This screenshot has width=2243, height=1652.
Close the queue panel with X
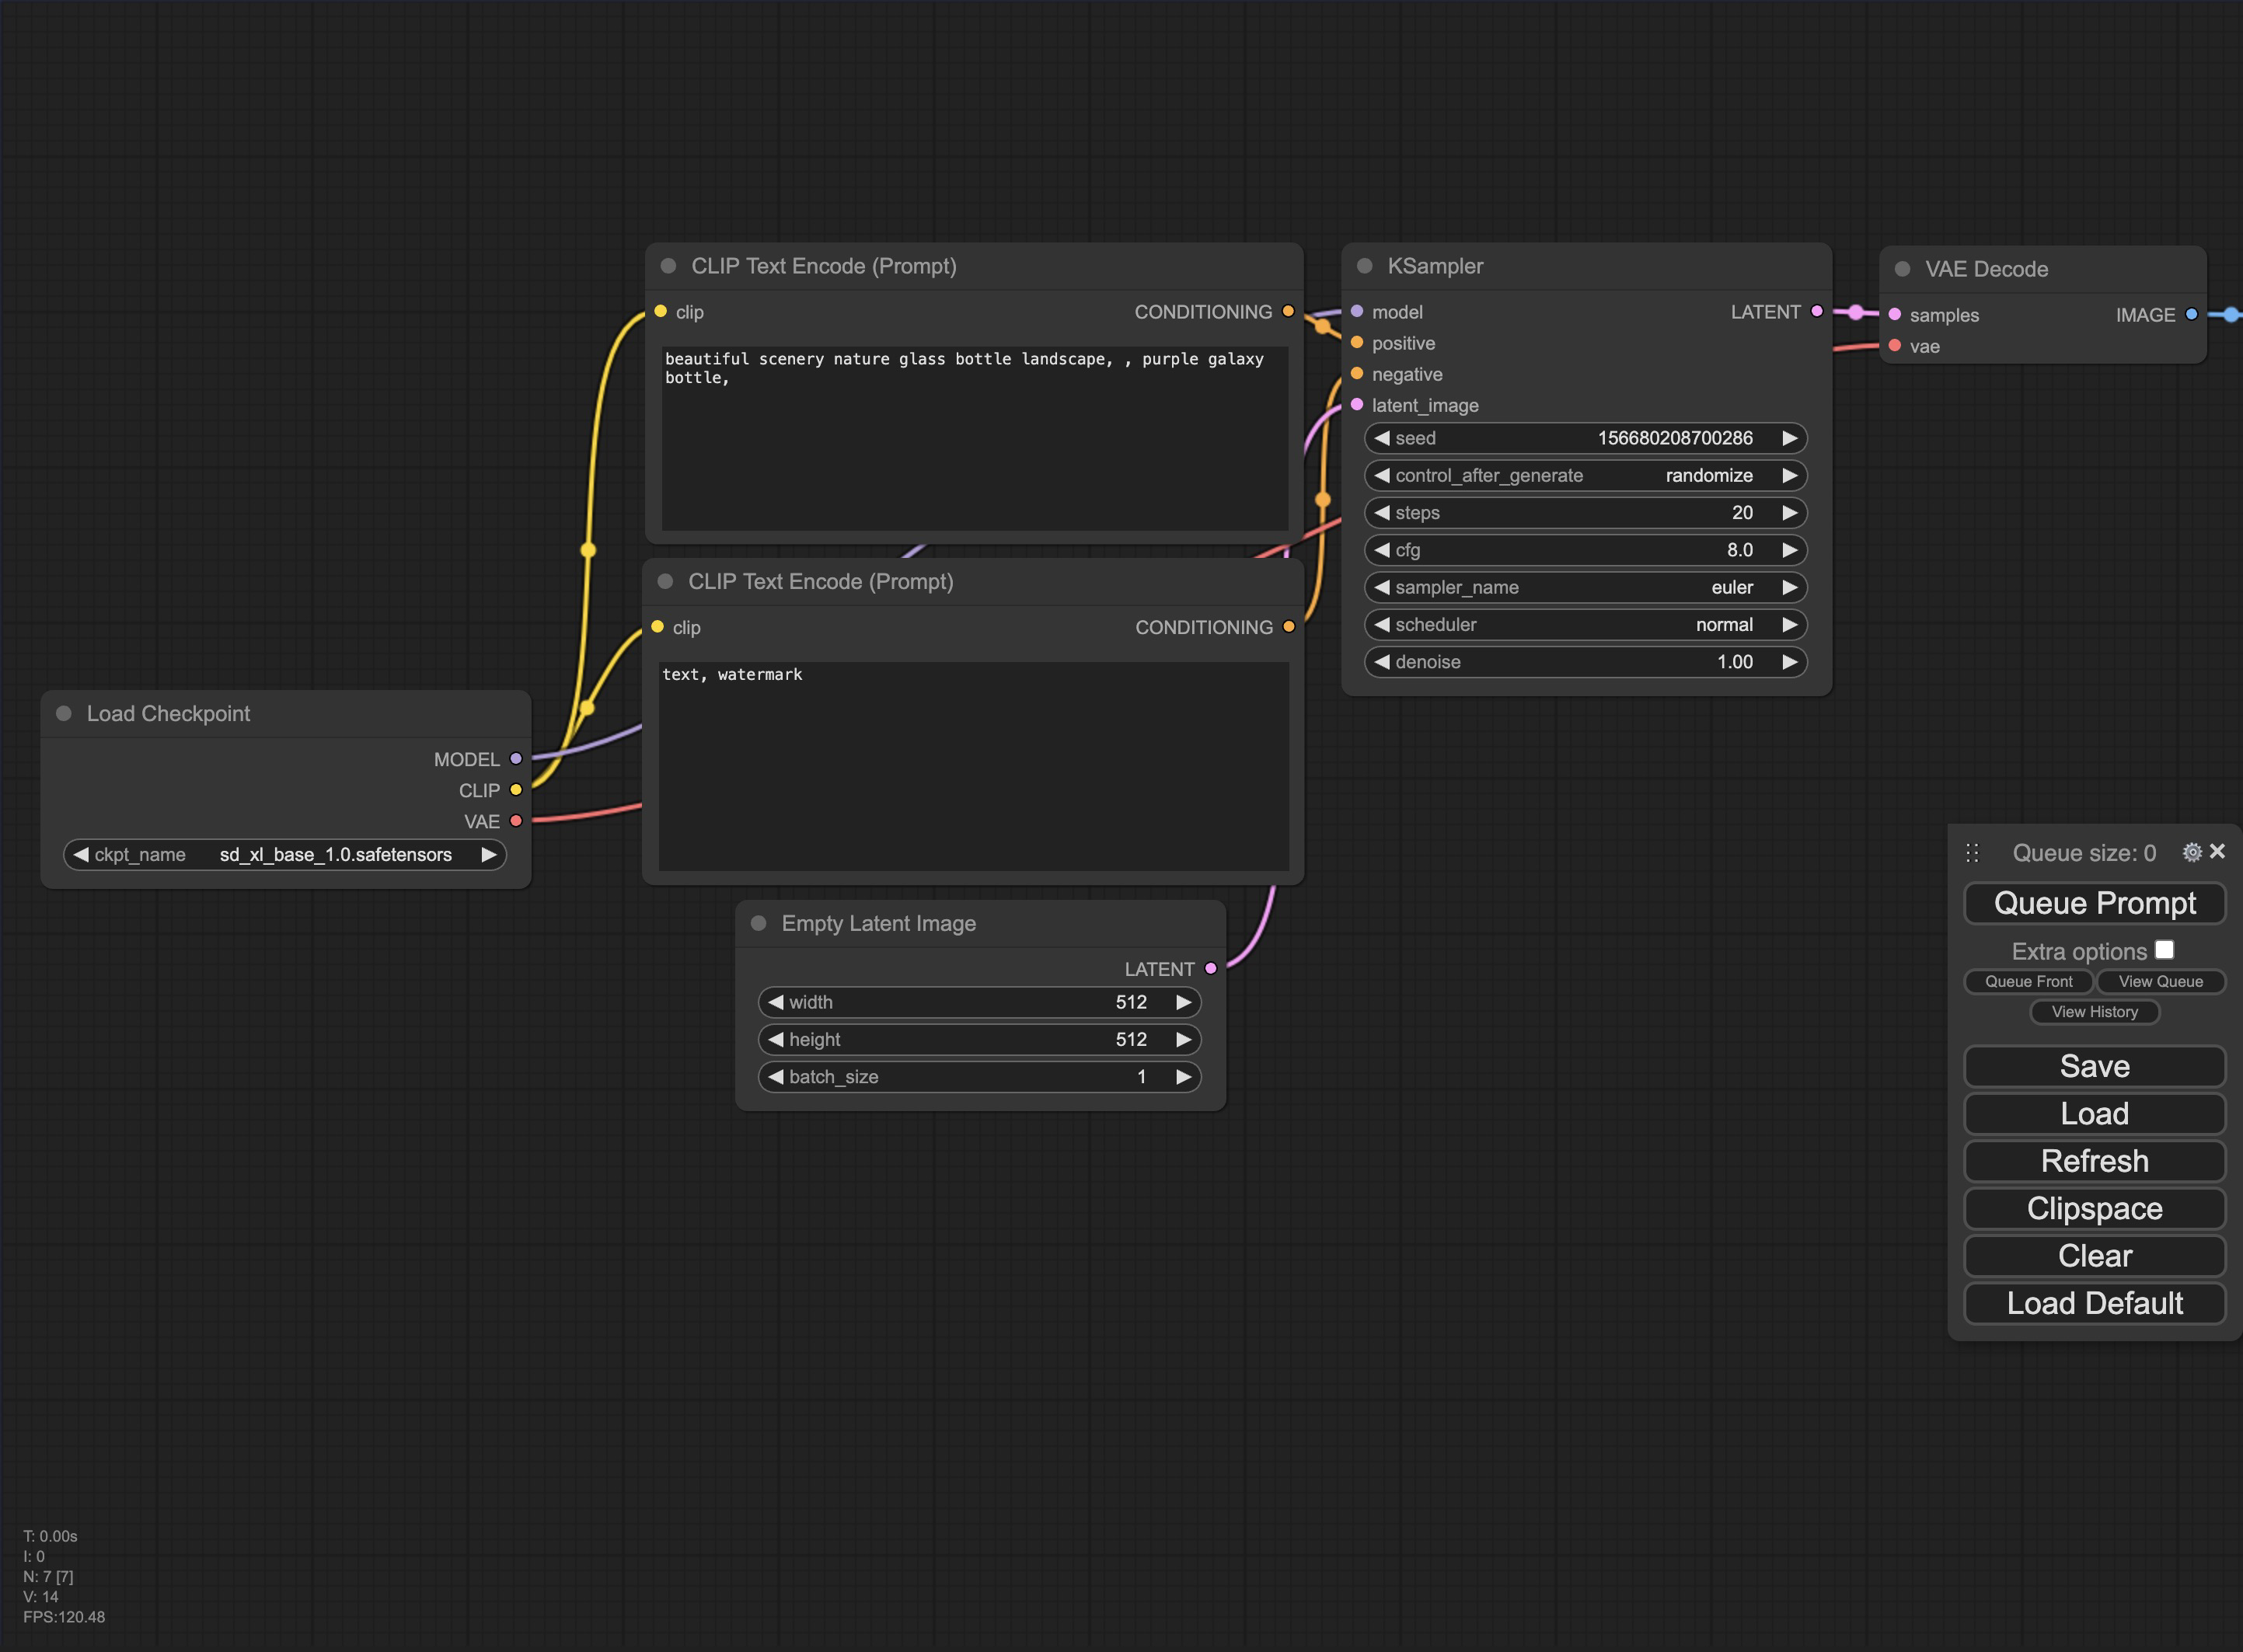coord(2217,851)
